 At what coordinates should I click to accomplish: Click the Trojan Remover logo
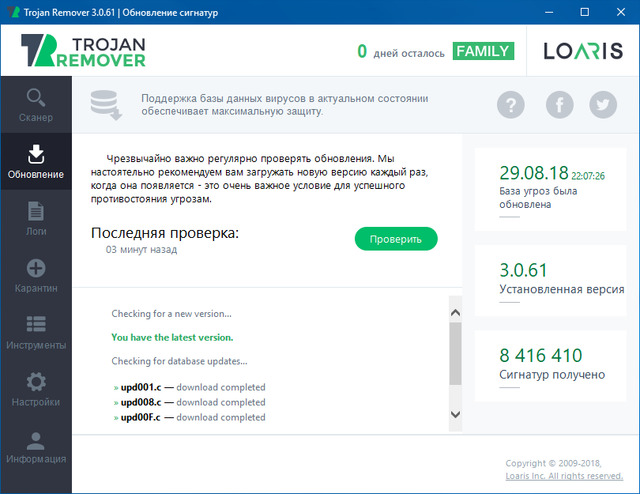[84, 52]
